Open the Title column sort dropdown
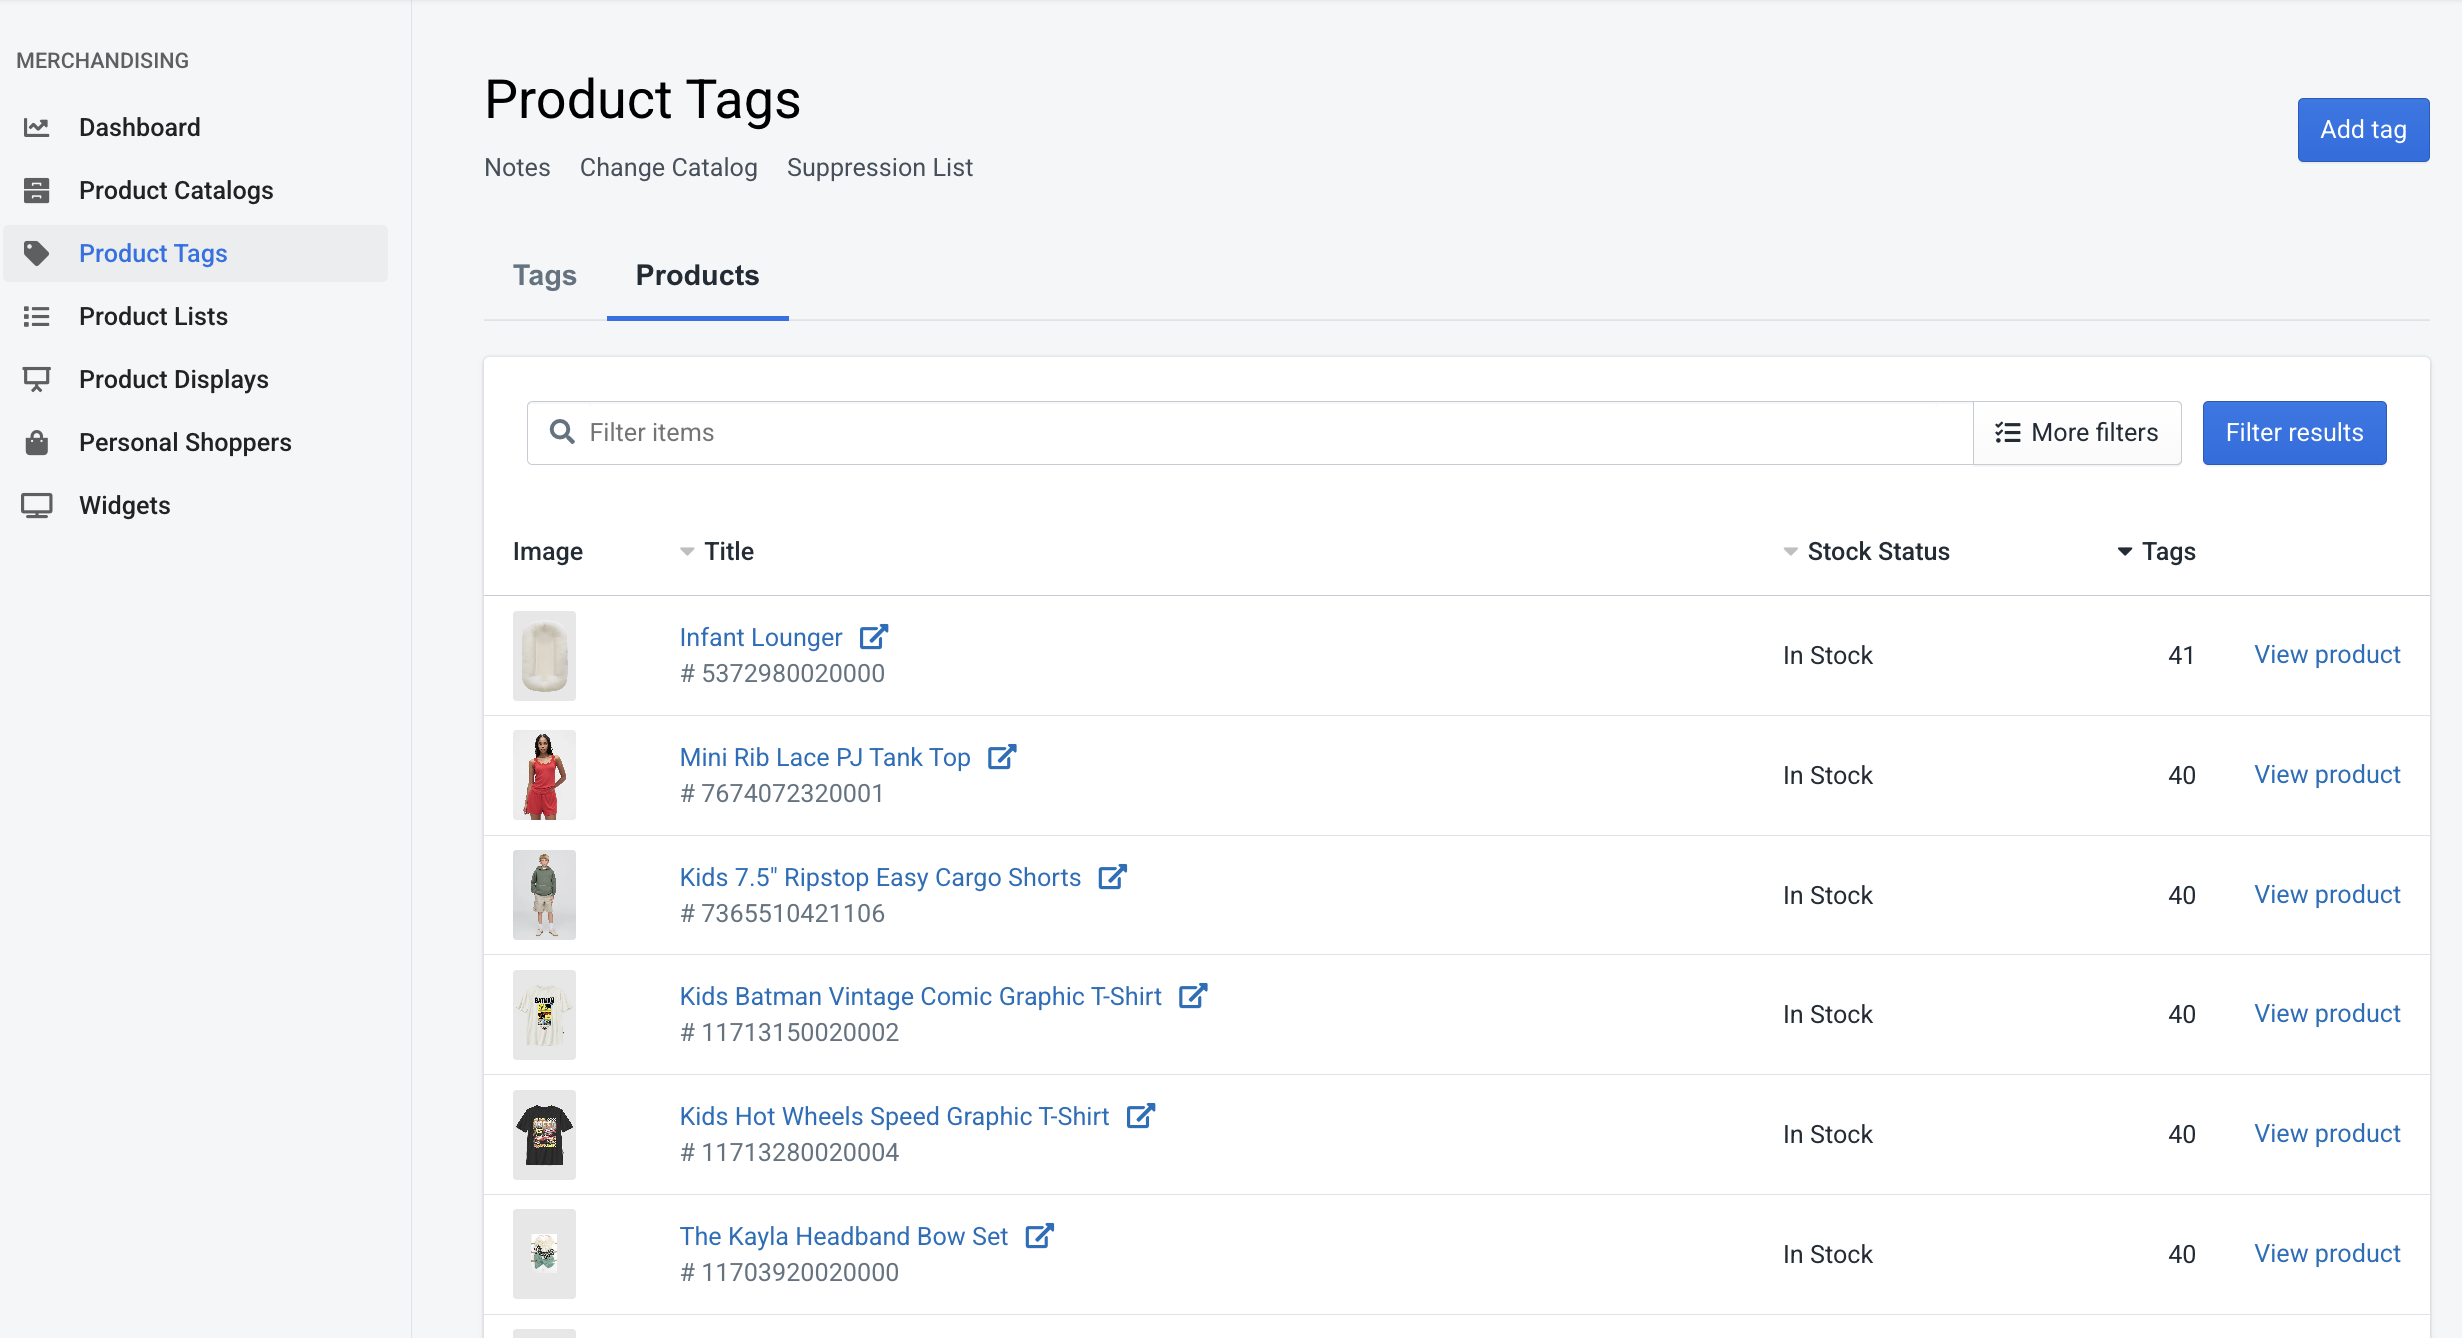This screenshot has width=2462, height=1338. pyautogui.click(x=686, y=551)
